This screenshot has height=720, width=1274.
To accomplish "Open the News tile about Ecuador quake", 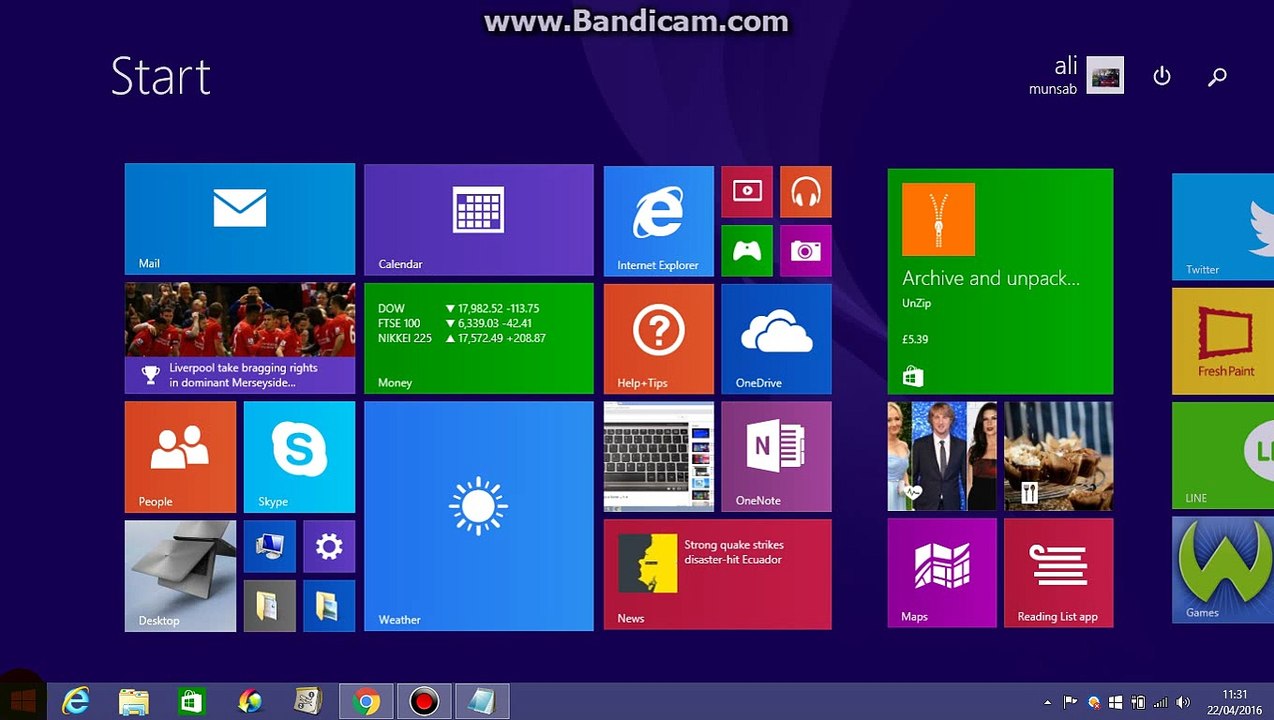I will click(x=718, y=574).
